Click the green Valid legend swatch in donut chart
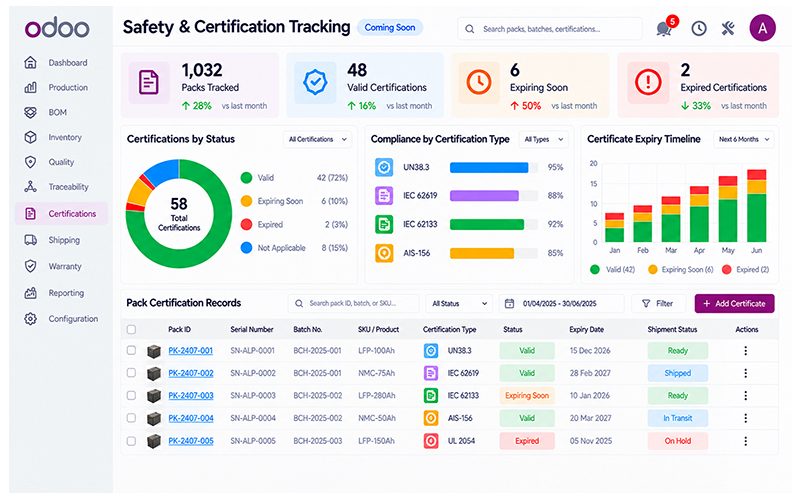The image size is (800, 498). coord(246,178)
